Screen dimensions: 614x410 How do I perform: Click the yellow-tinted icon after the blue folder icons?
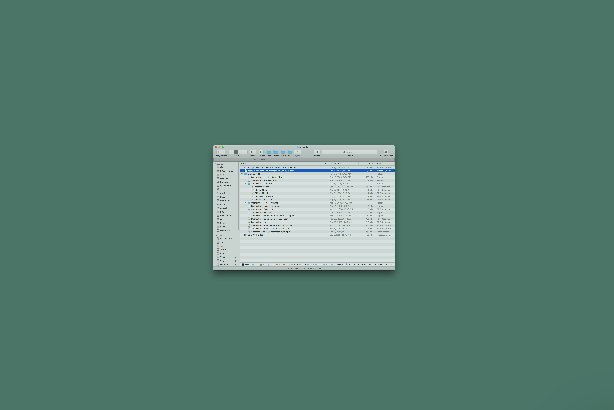298,152
